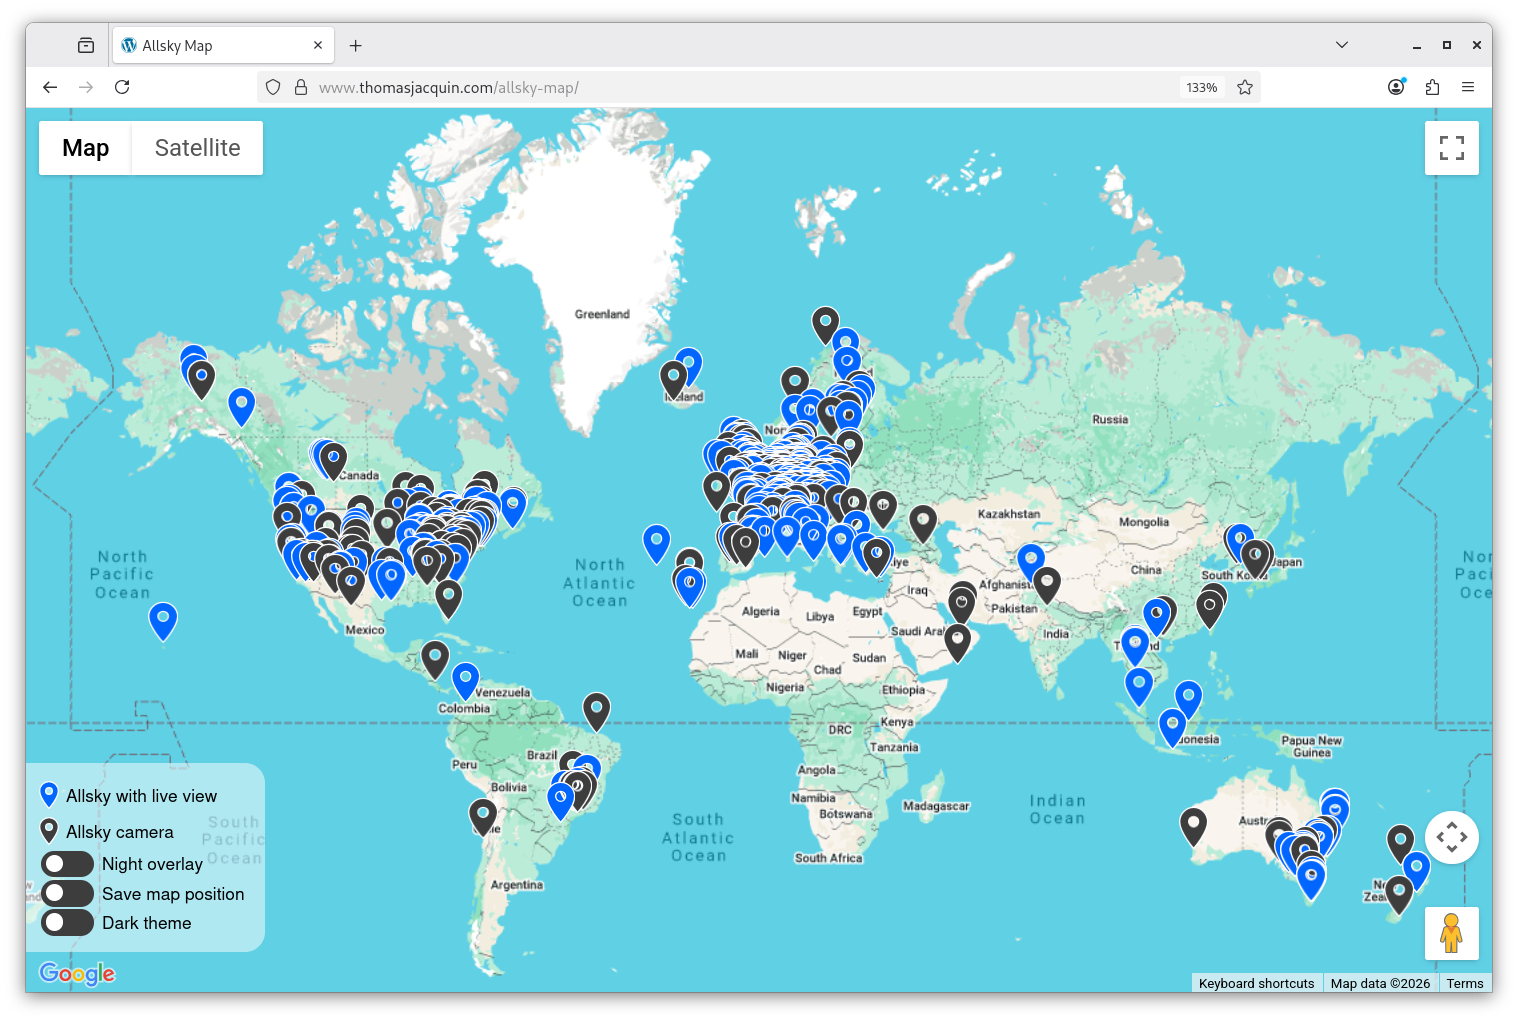This screenshot has height=1021, width=1518.
Task: Focus the URL address bar
Action: [x=700, y=88]
